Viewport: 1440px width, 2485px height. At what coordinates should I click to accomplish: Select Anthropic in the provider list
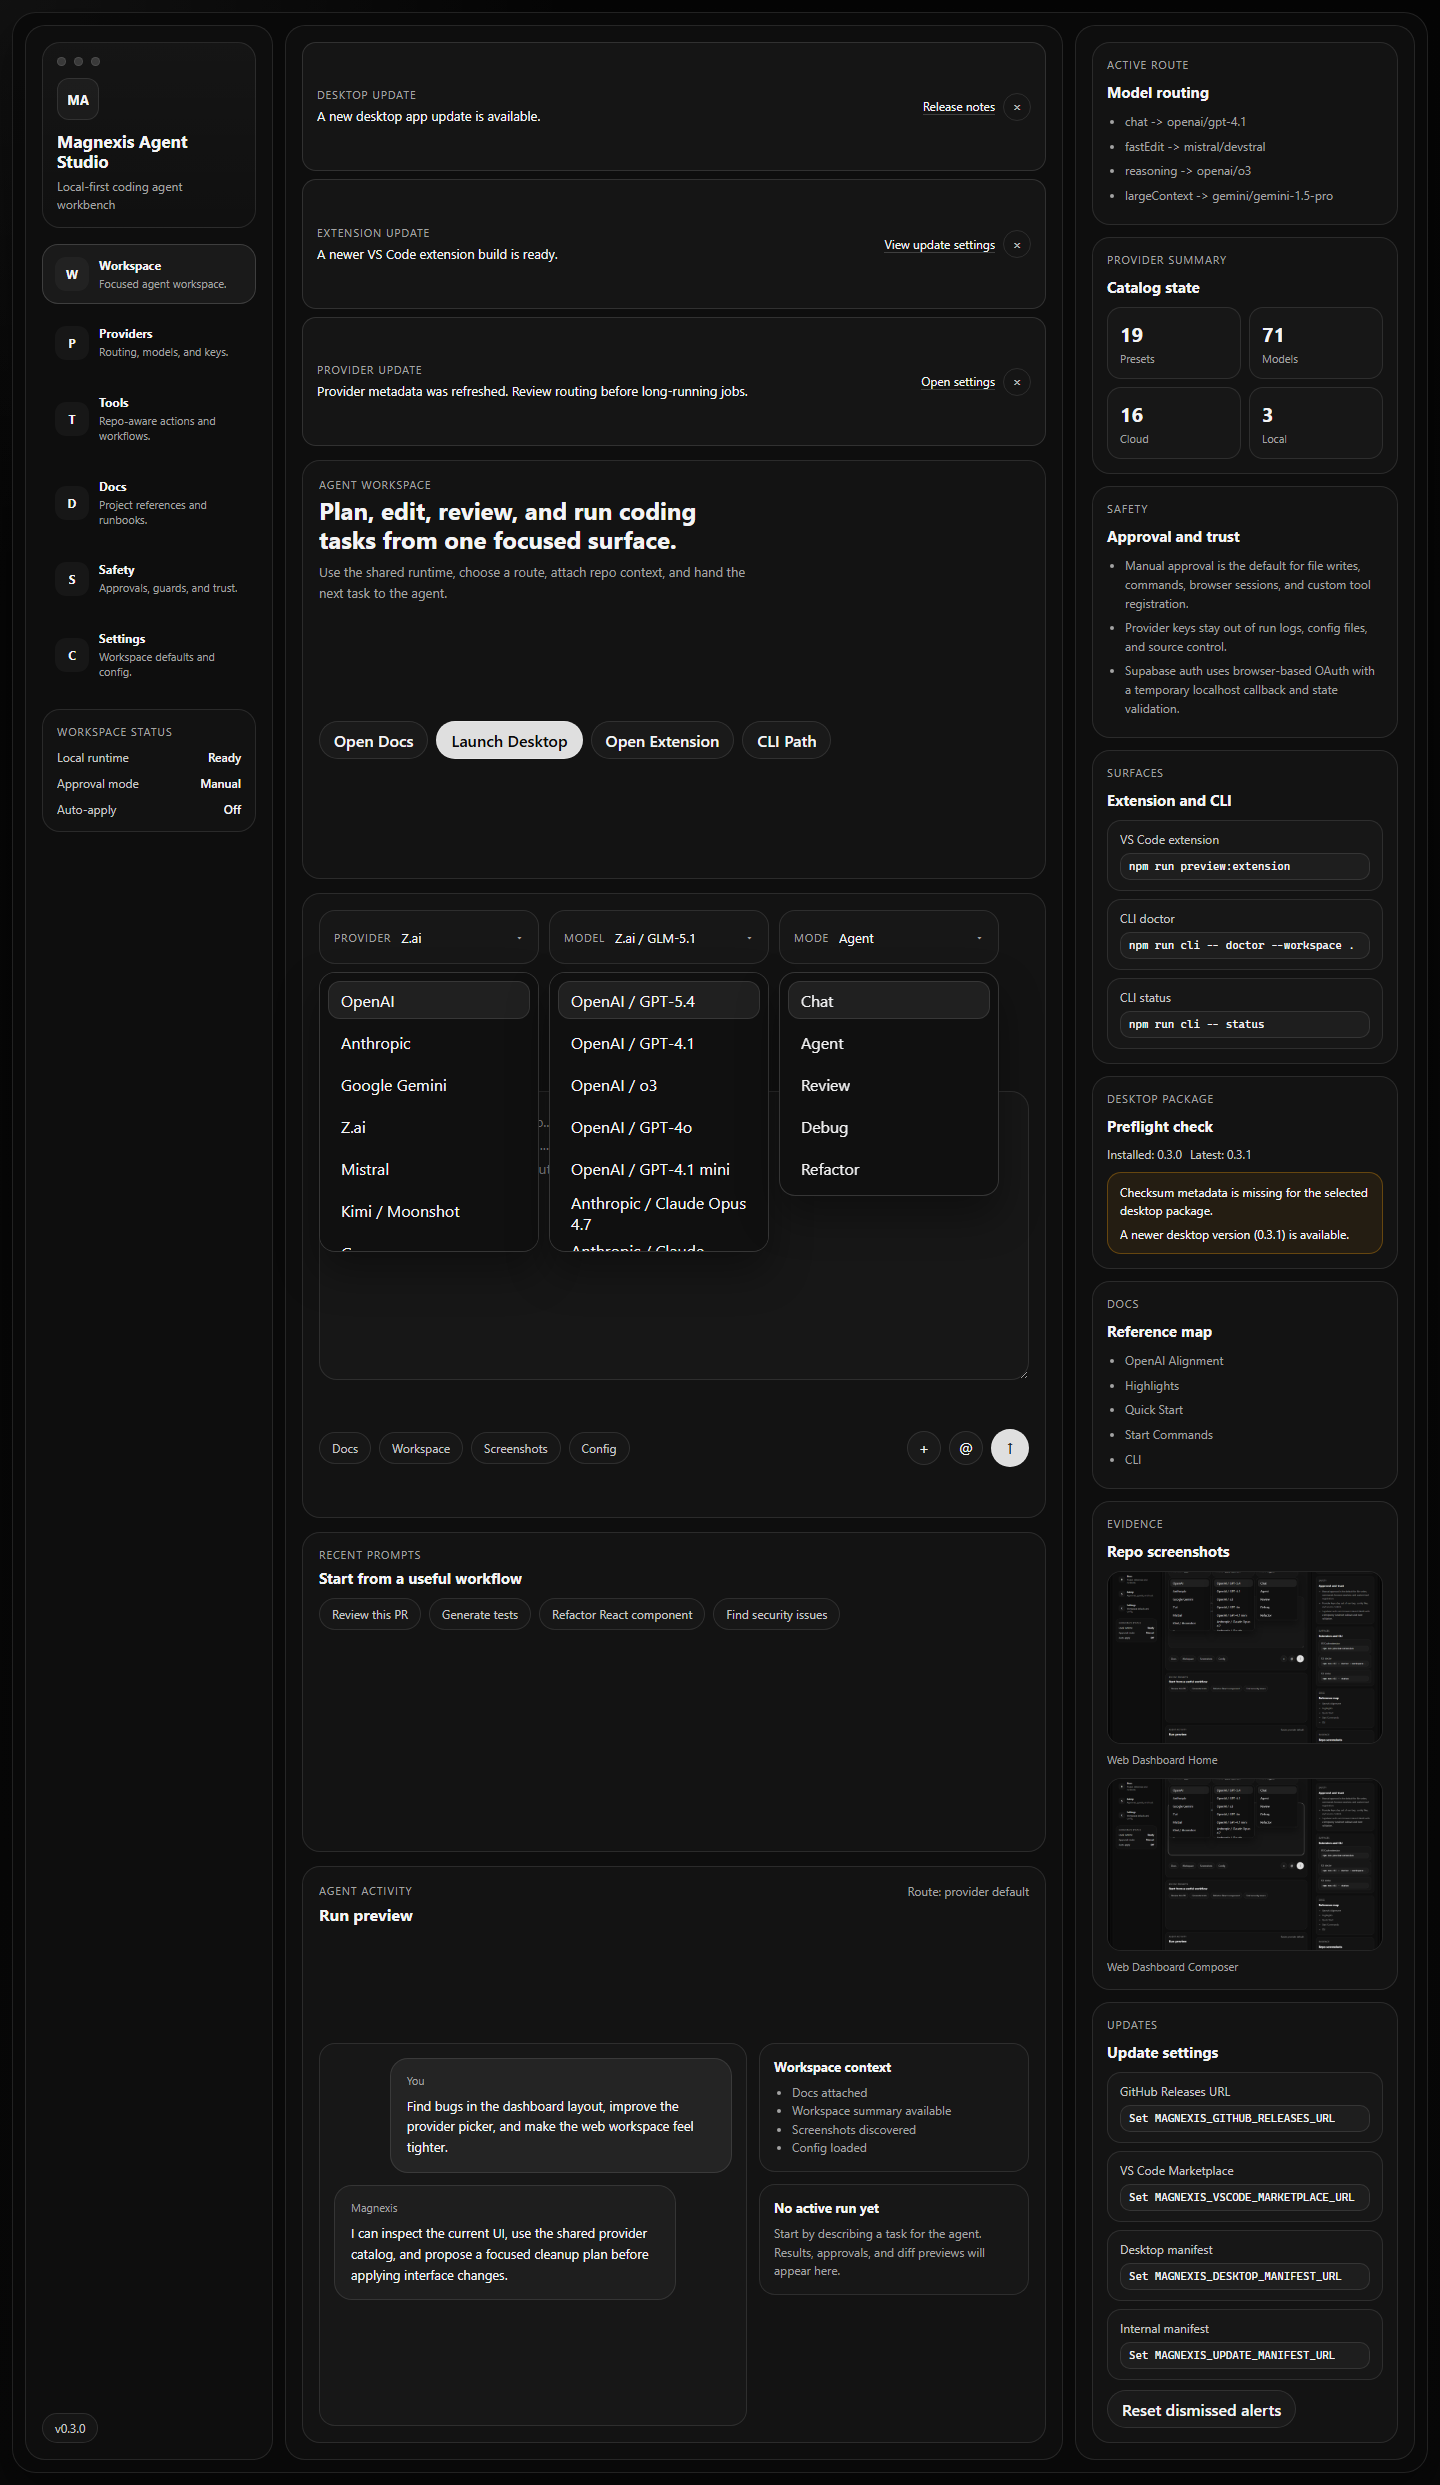click(x=429, y=1043)
